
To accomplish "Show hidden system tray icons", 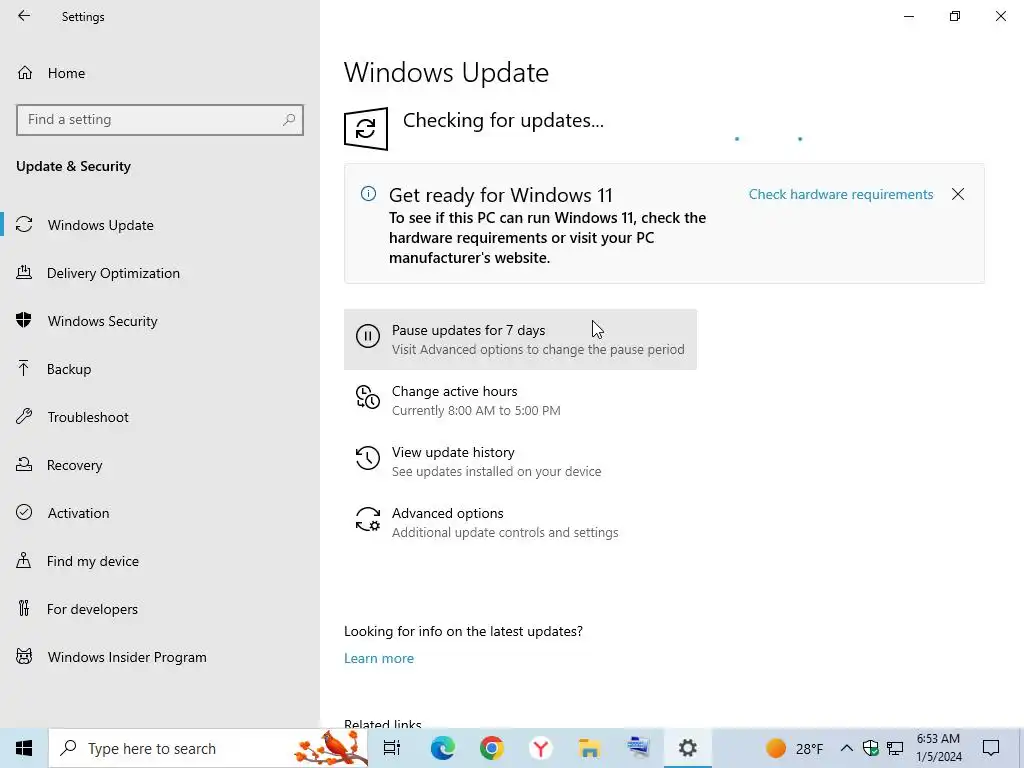I will [846, 748].
